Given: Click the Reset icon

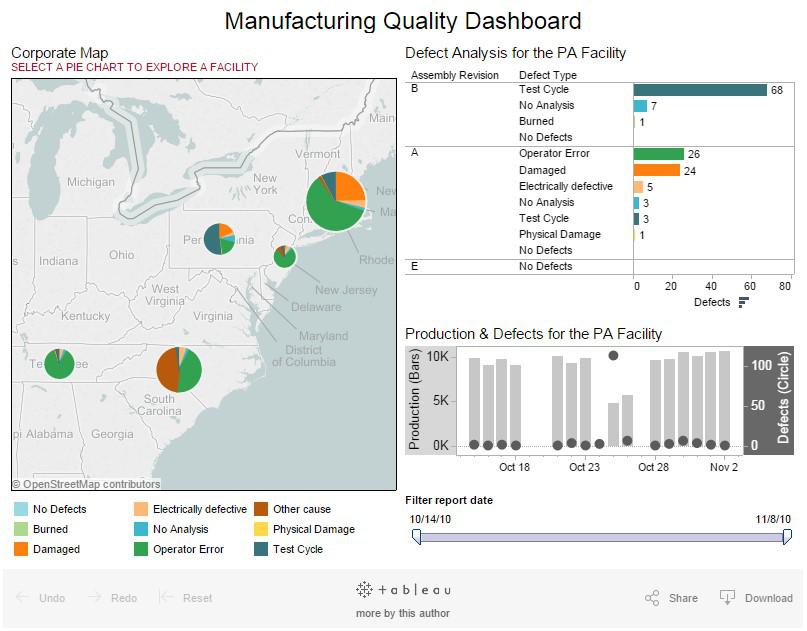Looking at the screenshot, I should point(167,598).
